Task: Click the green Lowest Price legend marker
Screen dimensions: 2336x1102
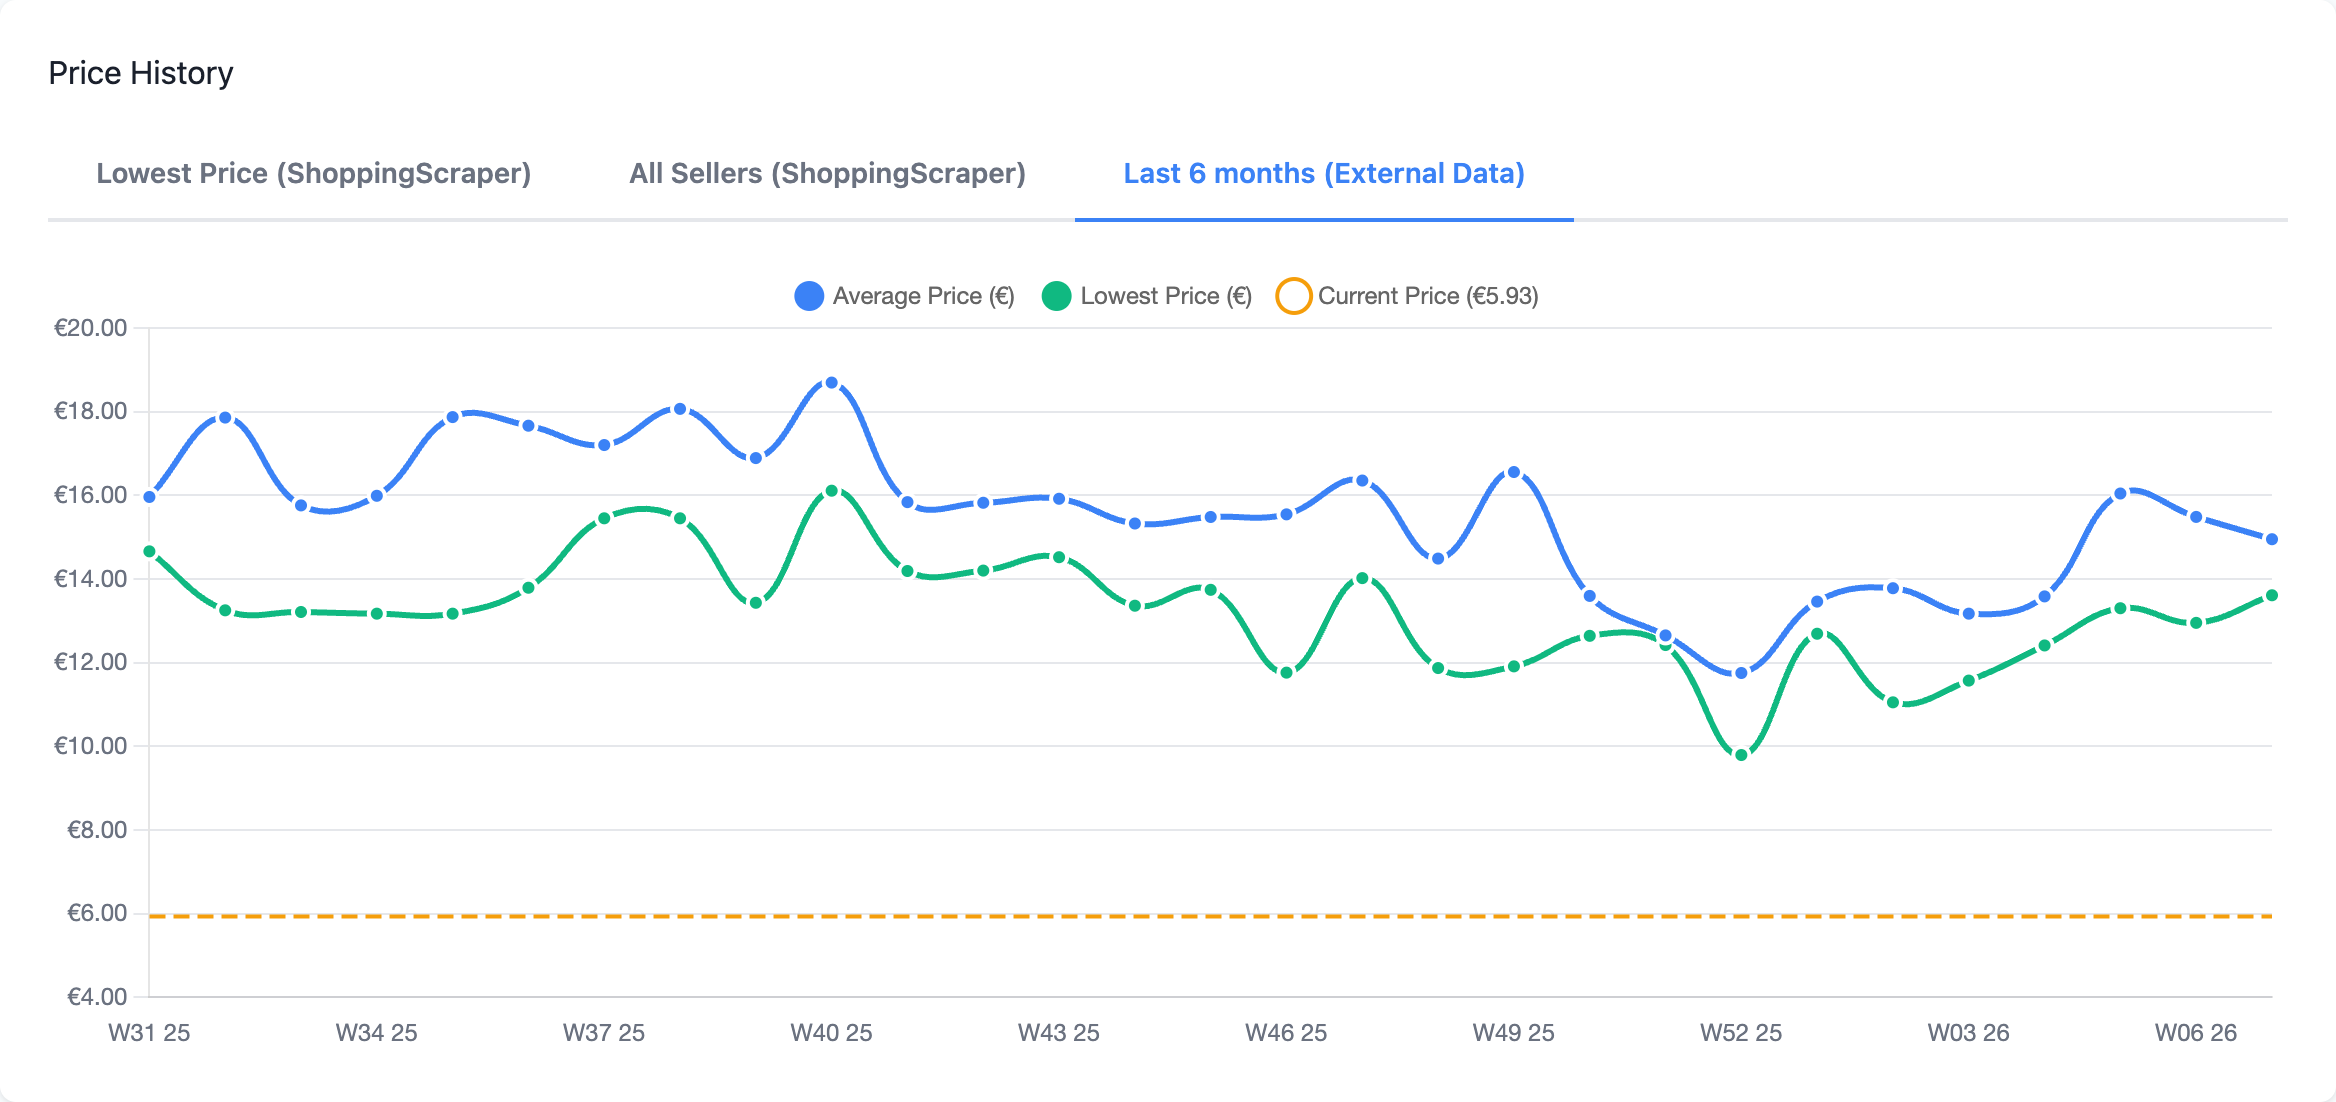Action: (x=1057, y=295)
